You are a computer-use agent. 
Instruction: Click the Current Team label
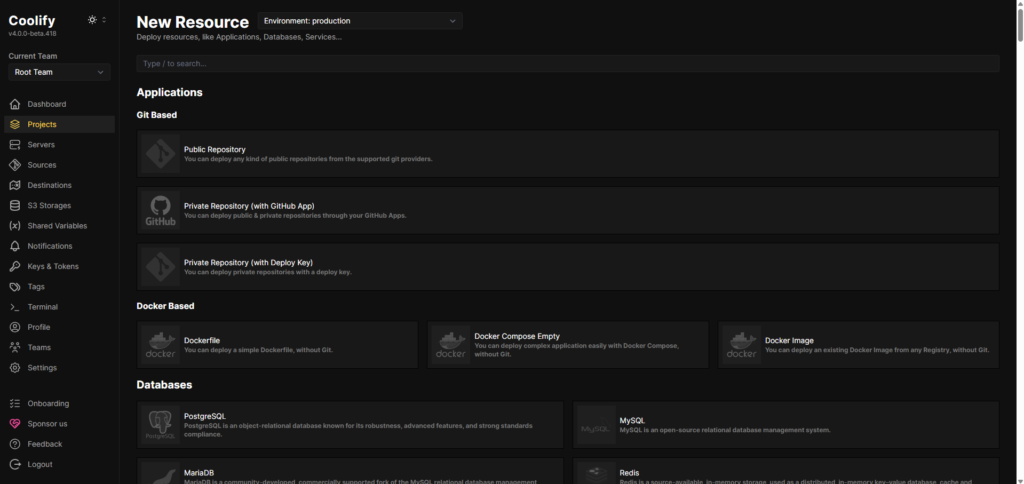[x=33, y=56]
